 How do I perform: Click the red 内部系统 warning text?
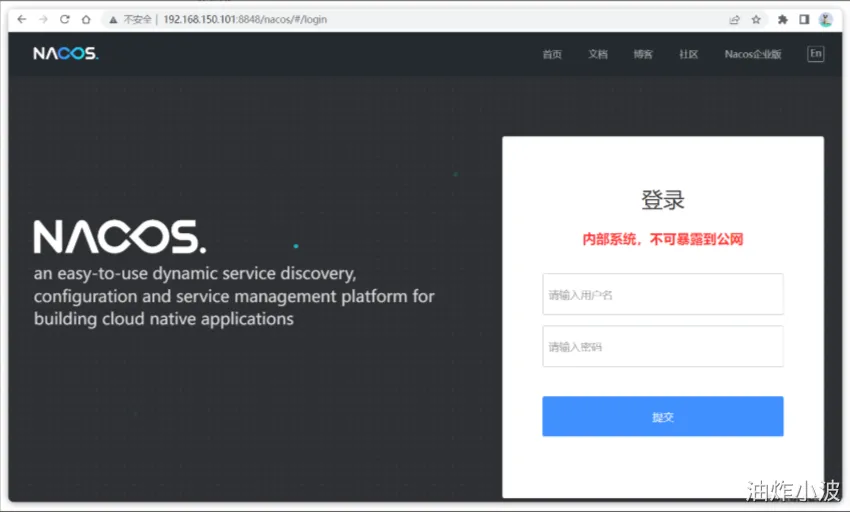click(662, 239)
